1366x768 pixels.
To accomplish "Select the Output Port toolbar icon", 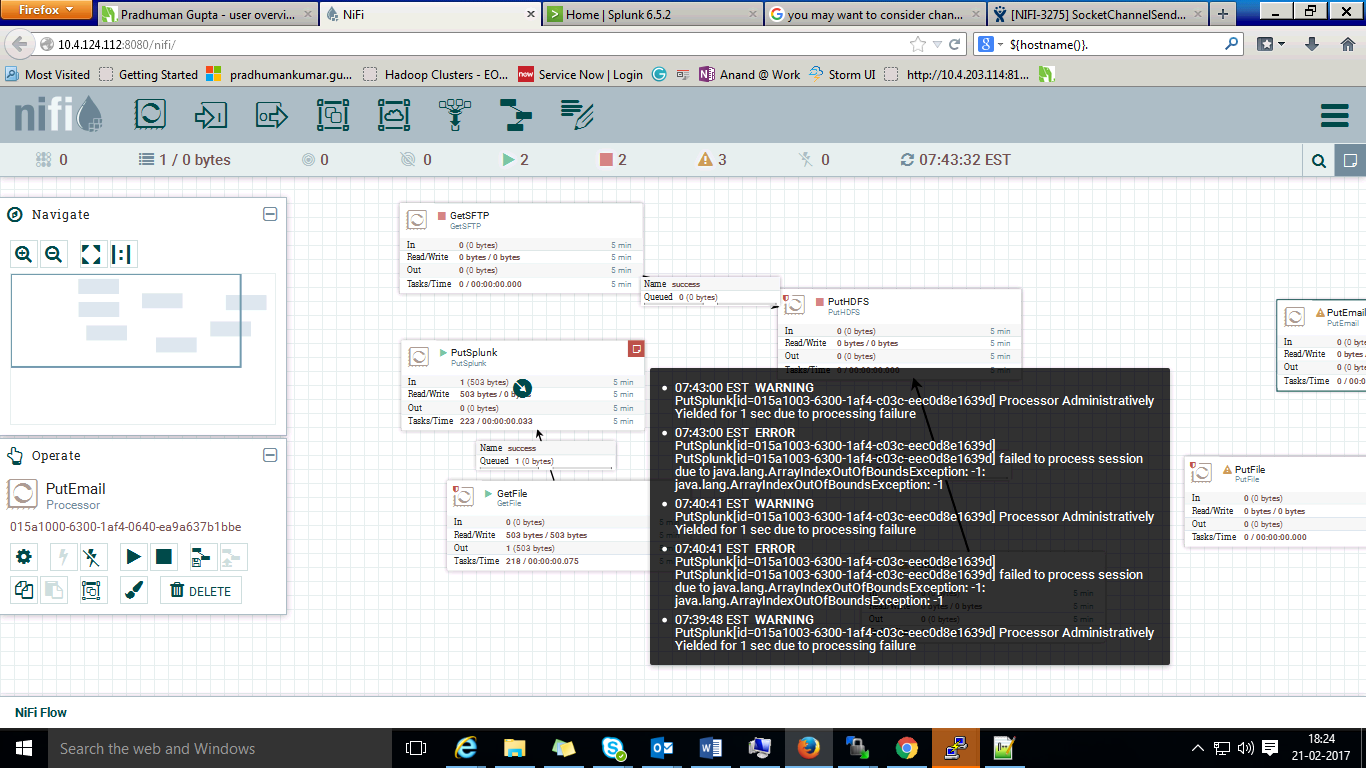I will coord(272,115).
